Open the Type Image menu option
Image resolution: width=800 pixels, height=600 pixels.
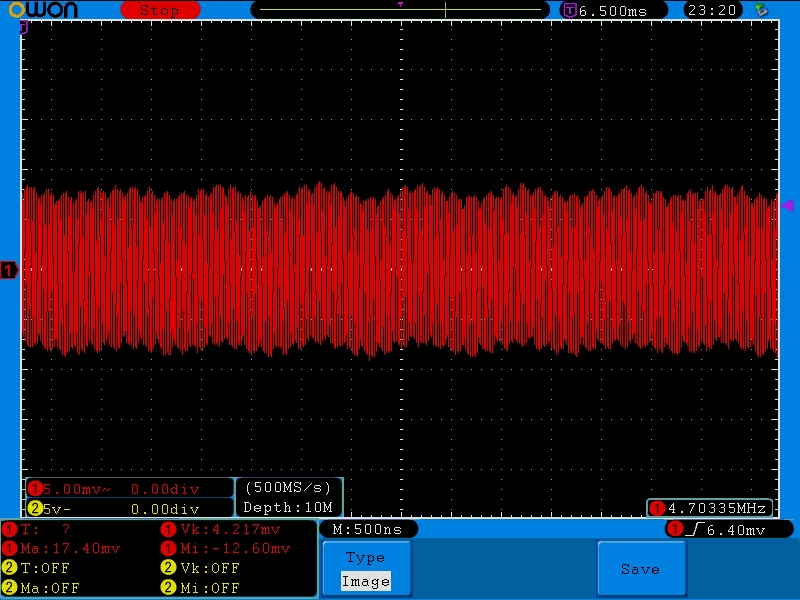[x=366, y=569]
